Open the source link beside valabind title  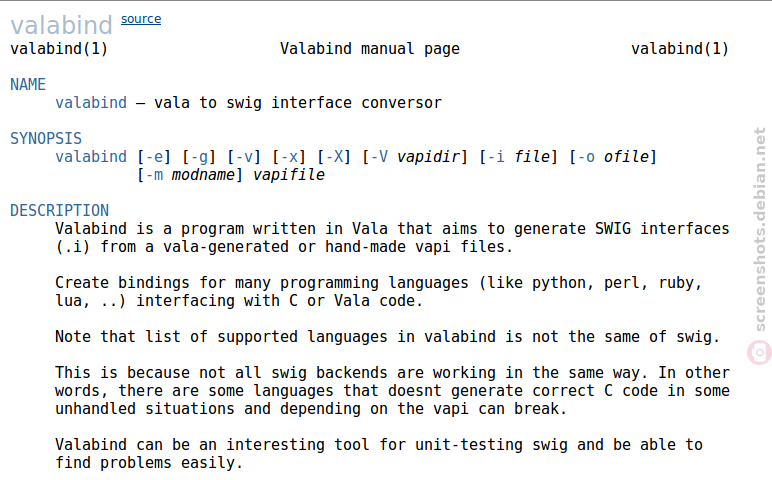[x=141, y=19]
